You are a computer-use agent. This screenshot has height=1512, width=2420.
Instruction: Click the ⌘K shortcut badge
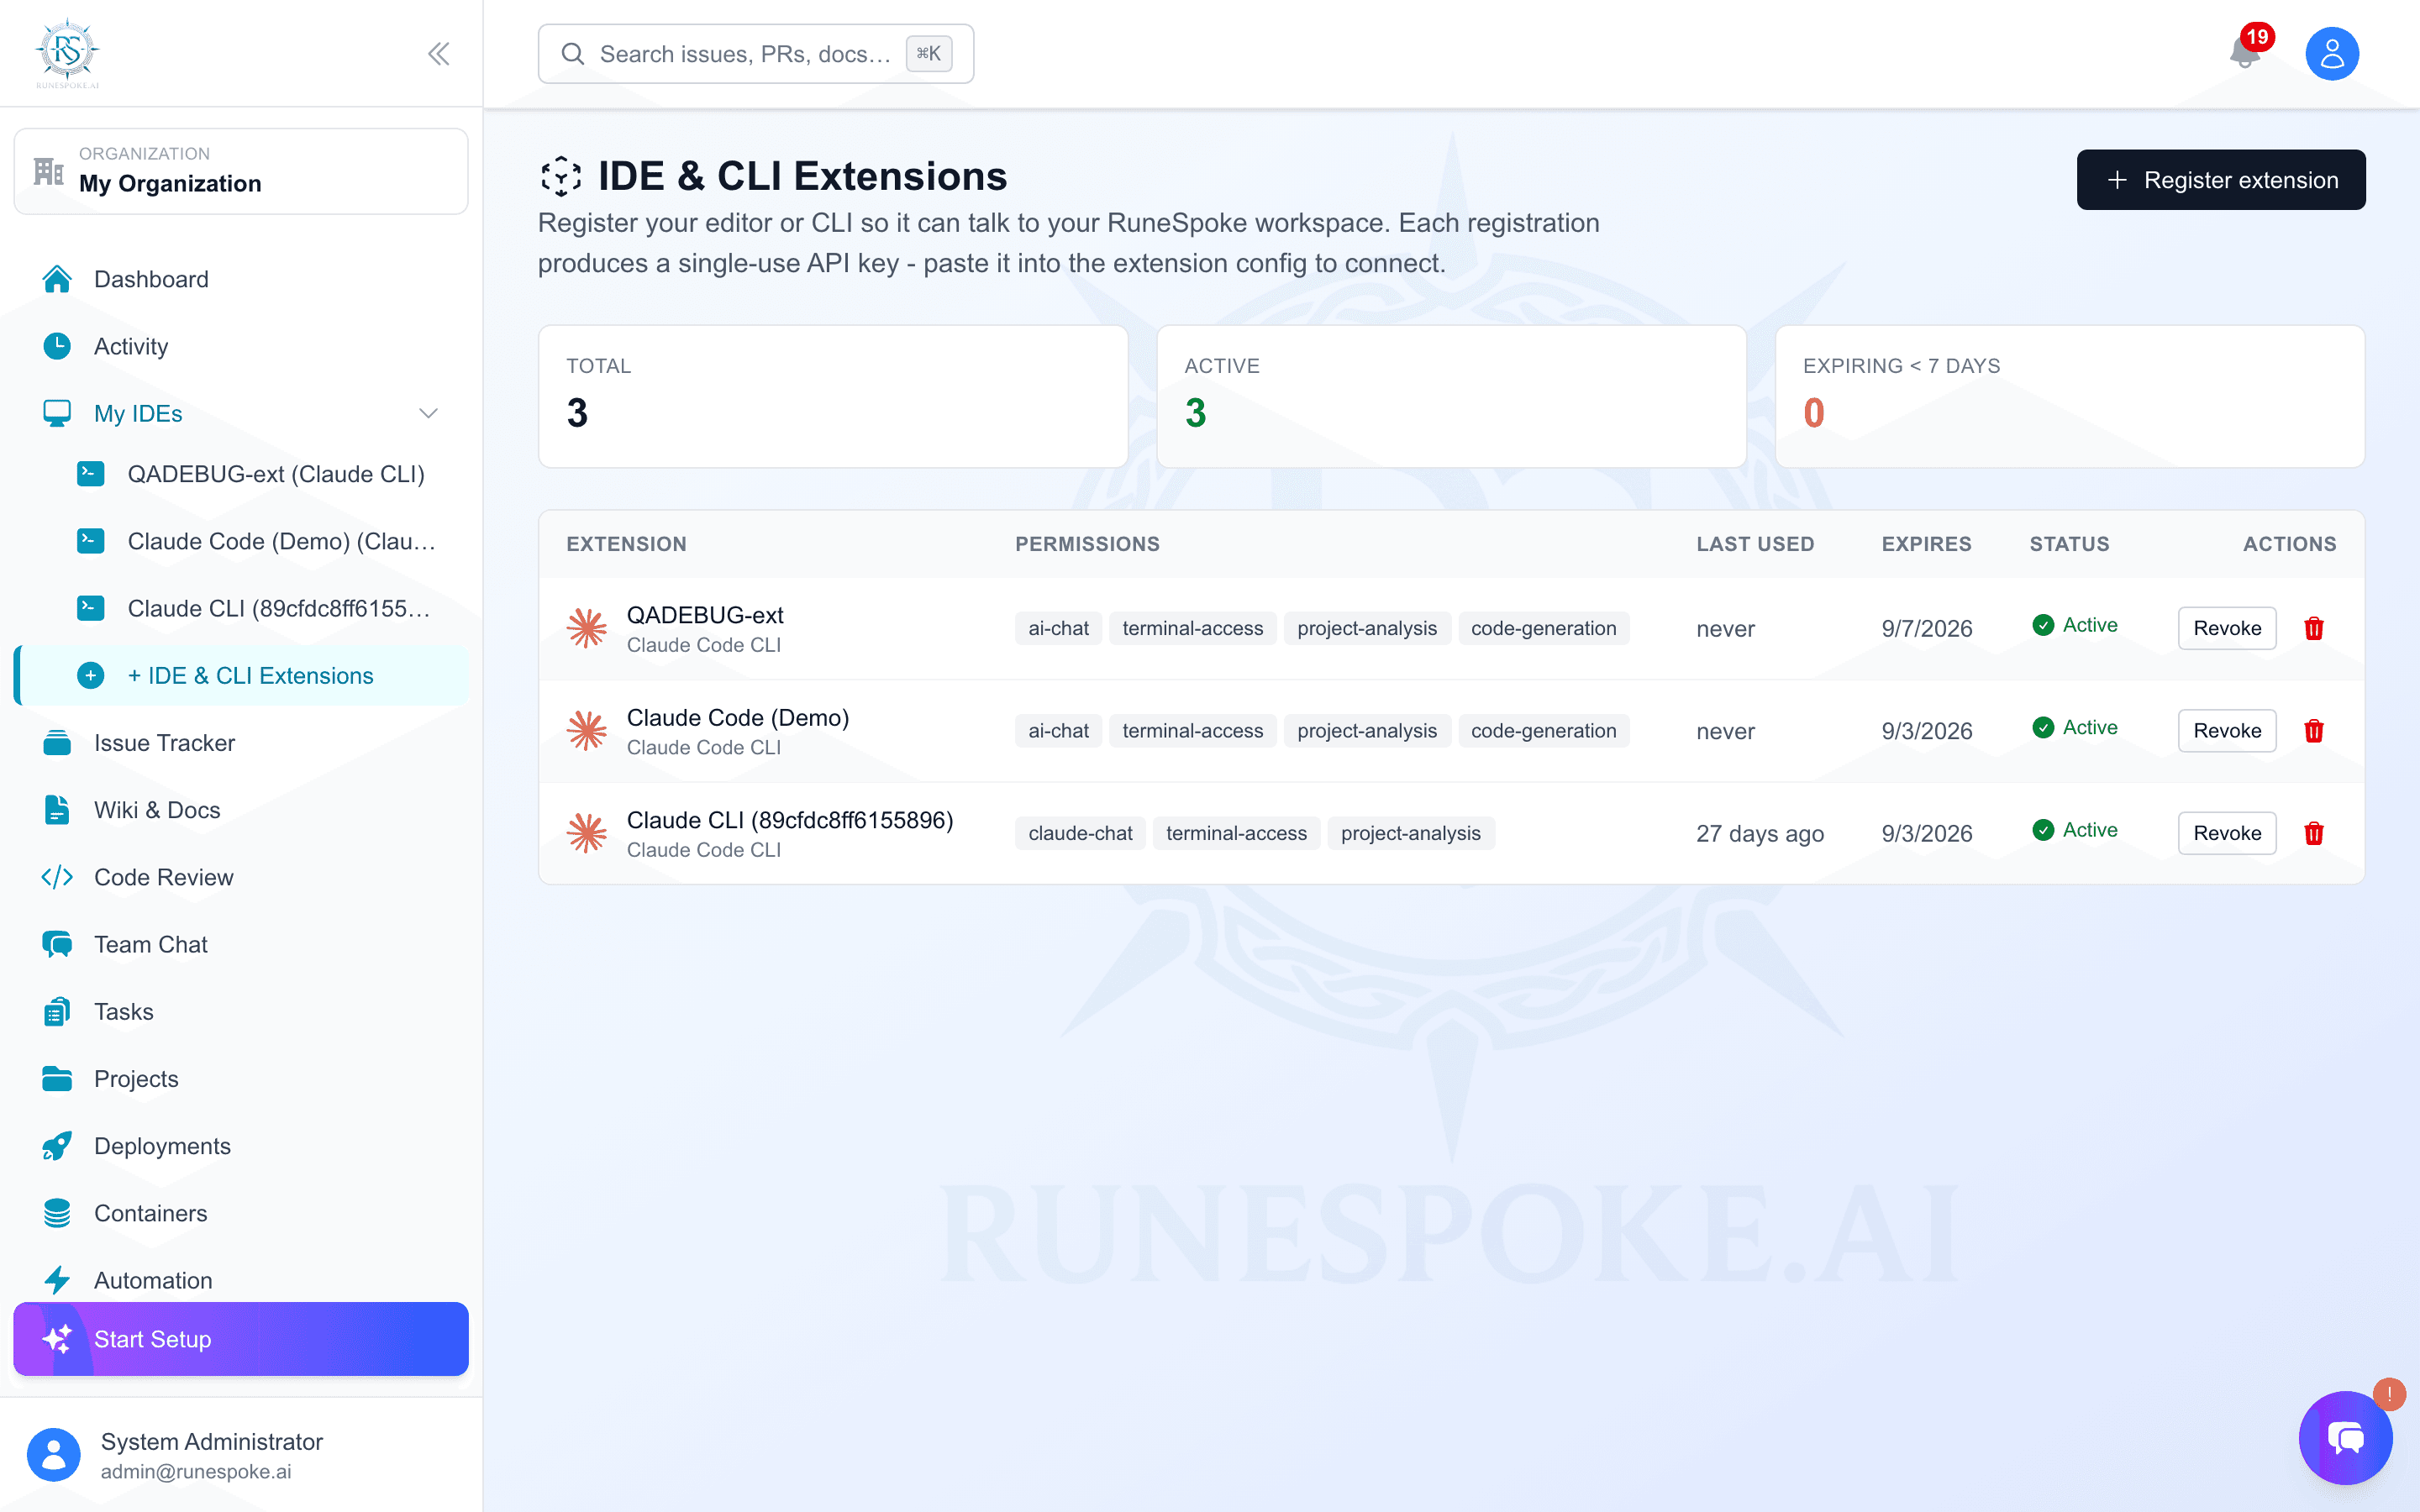[928, 54]
